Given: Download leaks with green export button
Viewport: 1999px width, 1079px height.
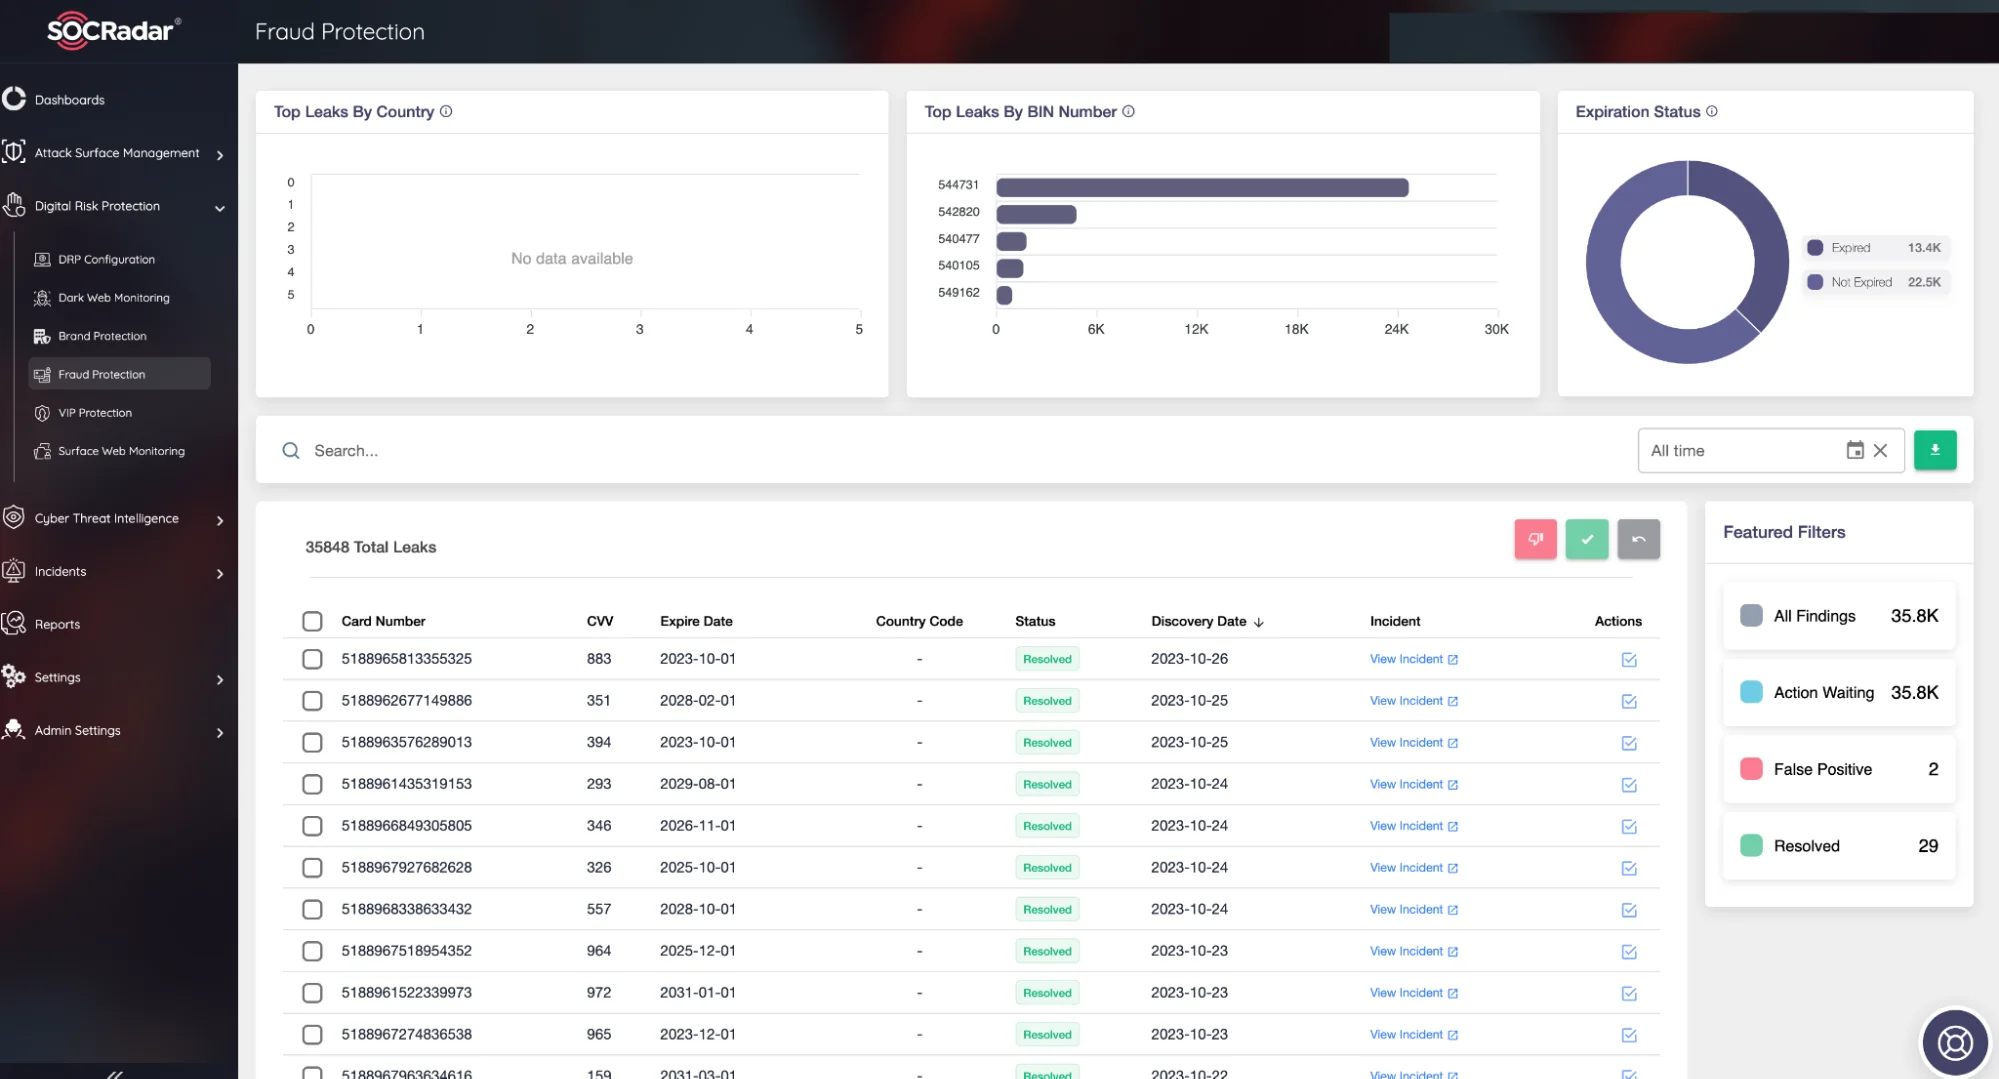Looking at the screenshot, I should [x=1934, y=450].
